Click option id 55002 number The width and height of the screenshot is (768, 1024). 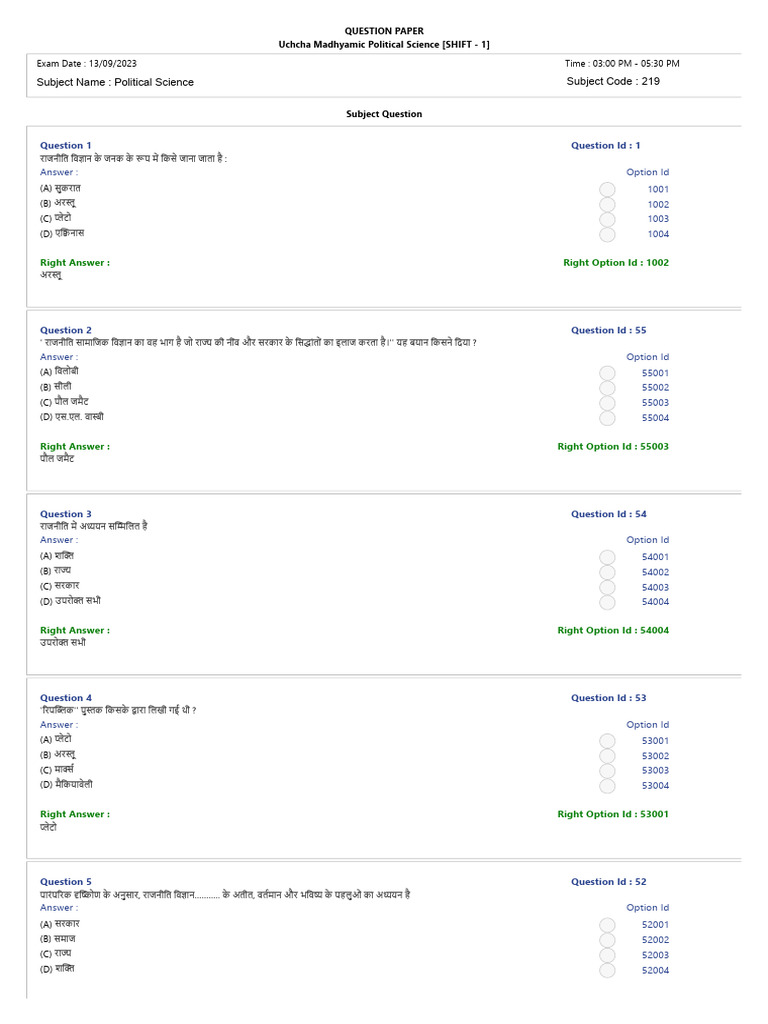click(655, 387)
